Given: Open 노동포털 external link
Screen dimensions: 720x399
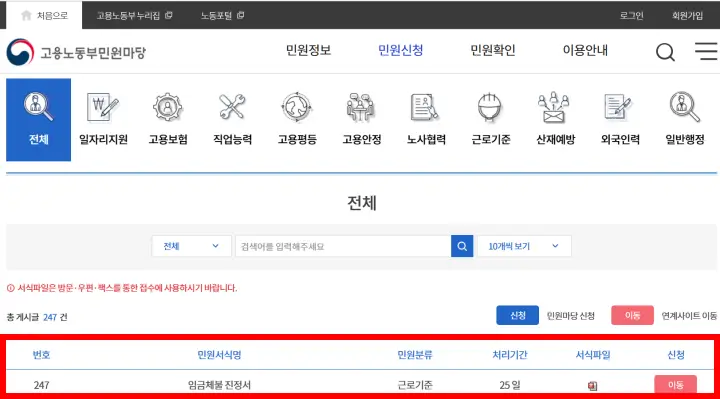Looking at the screenshot, I should [x=222, y=16].
